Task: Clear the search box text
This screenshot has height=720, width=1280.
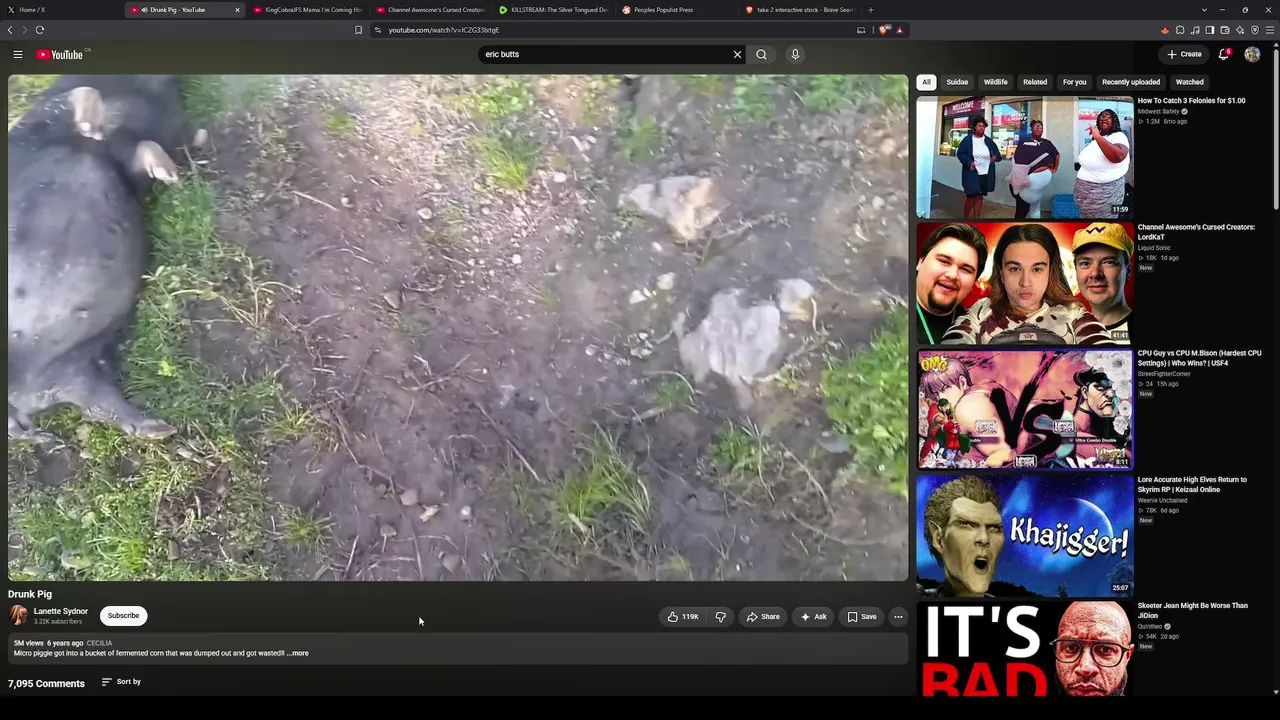Action: [x=738, y=54]
